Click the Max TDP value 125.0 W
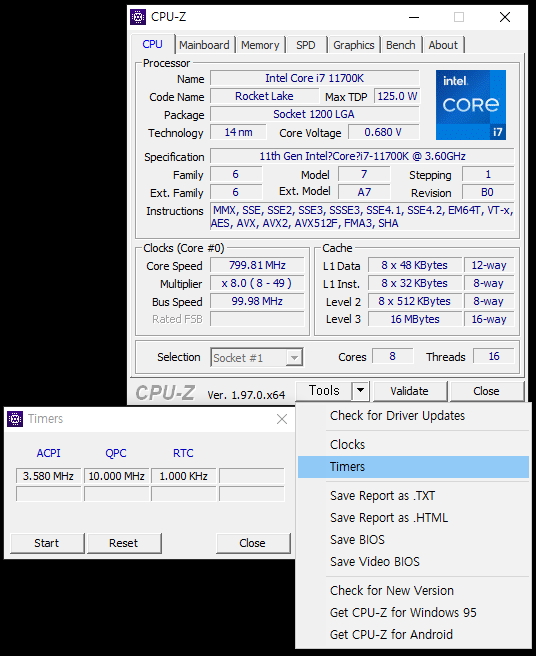The height and width of the screenshot is (656, 536). tap(397, 96)
